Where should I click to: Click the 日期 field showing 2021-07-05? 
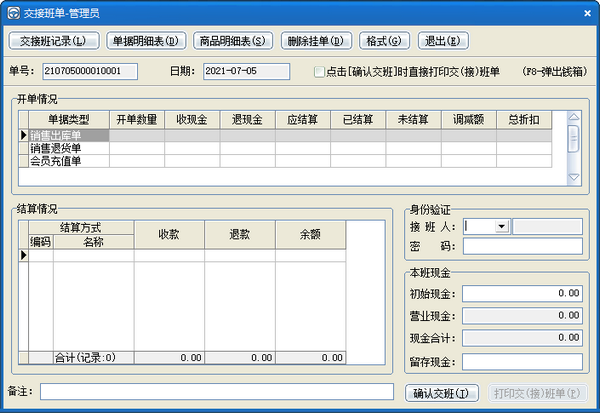point(245,72)
